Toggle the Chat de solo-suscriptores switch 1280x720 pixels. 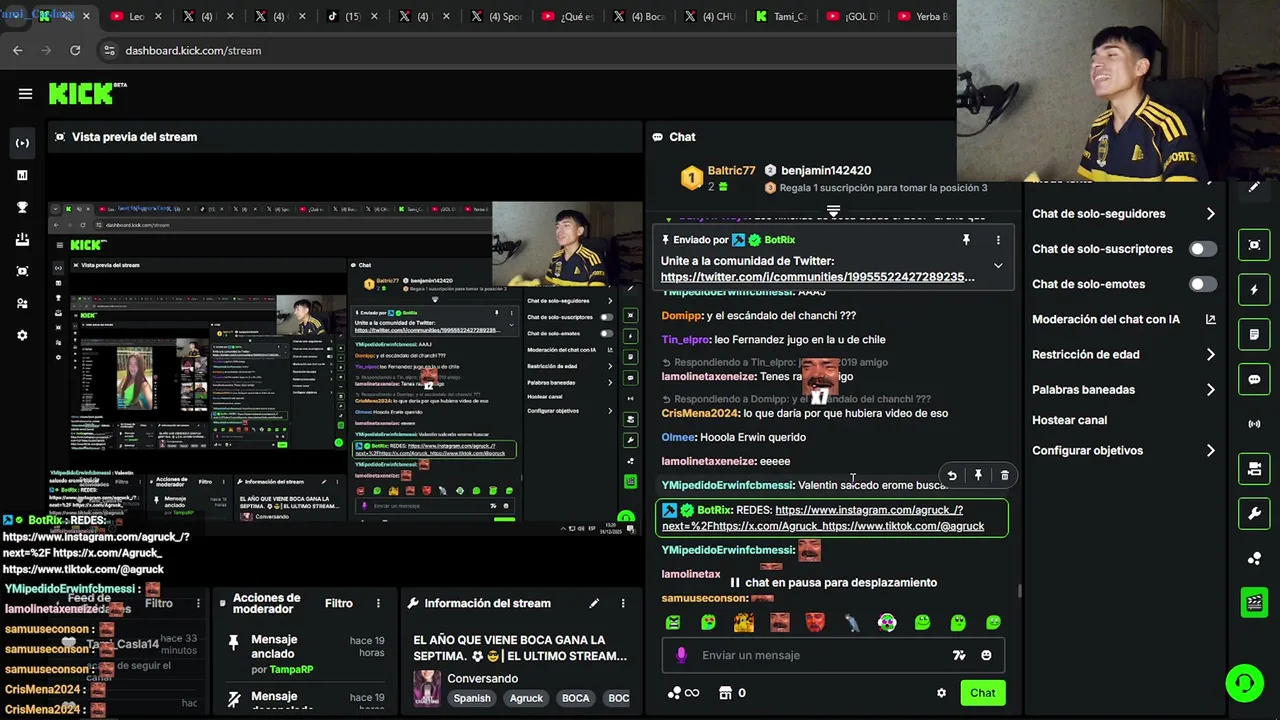[1203, 249]
